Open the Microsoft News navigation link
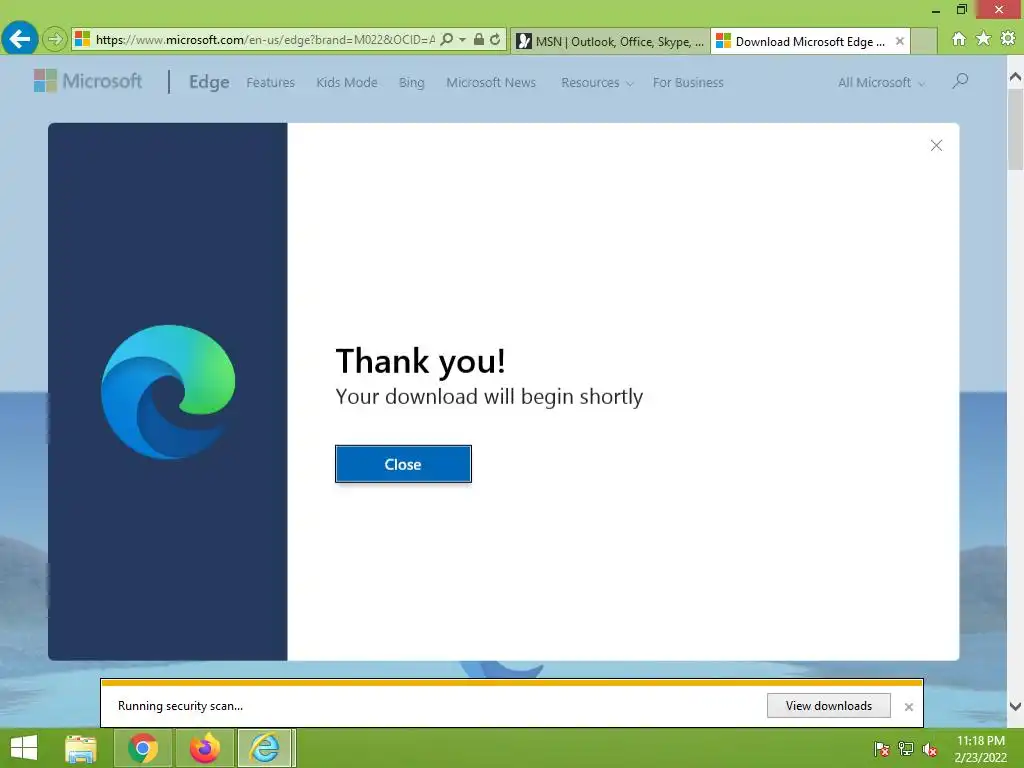The height and width of the screenshot is (768, 1024). pos(491,82)
